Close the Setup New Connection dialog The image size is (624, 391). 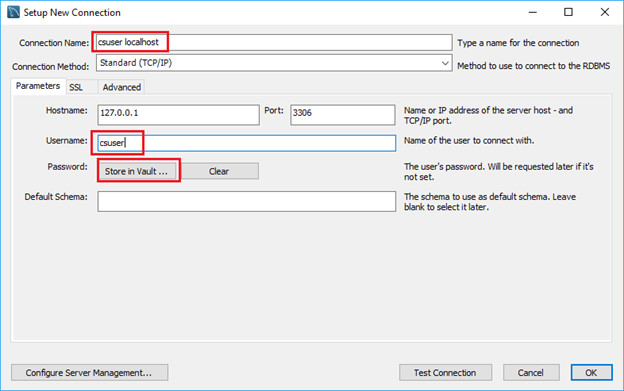coord(605,12)
